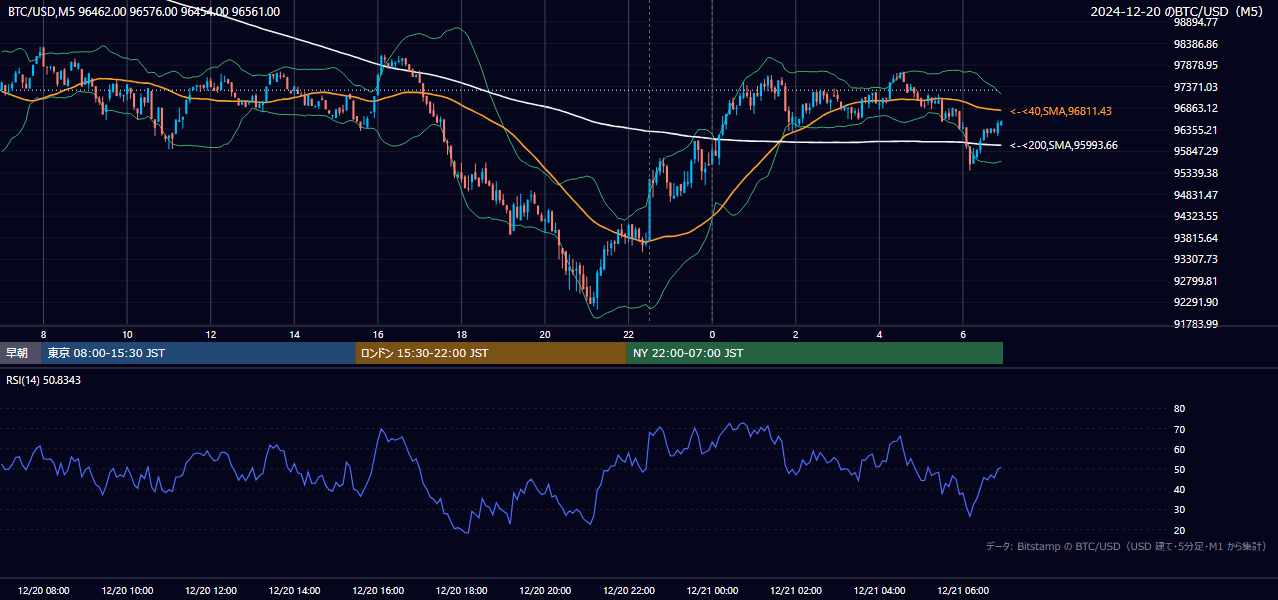This screenshot has width=1278, height=600.
Task: Click price axis label 95339.38
Action: [1196, 173]
